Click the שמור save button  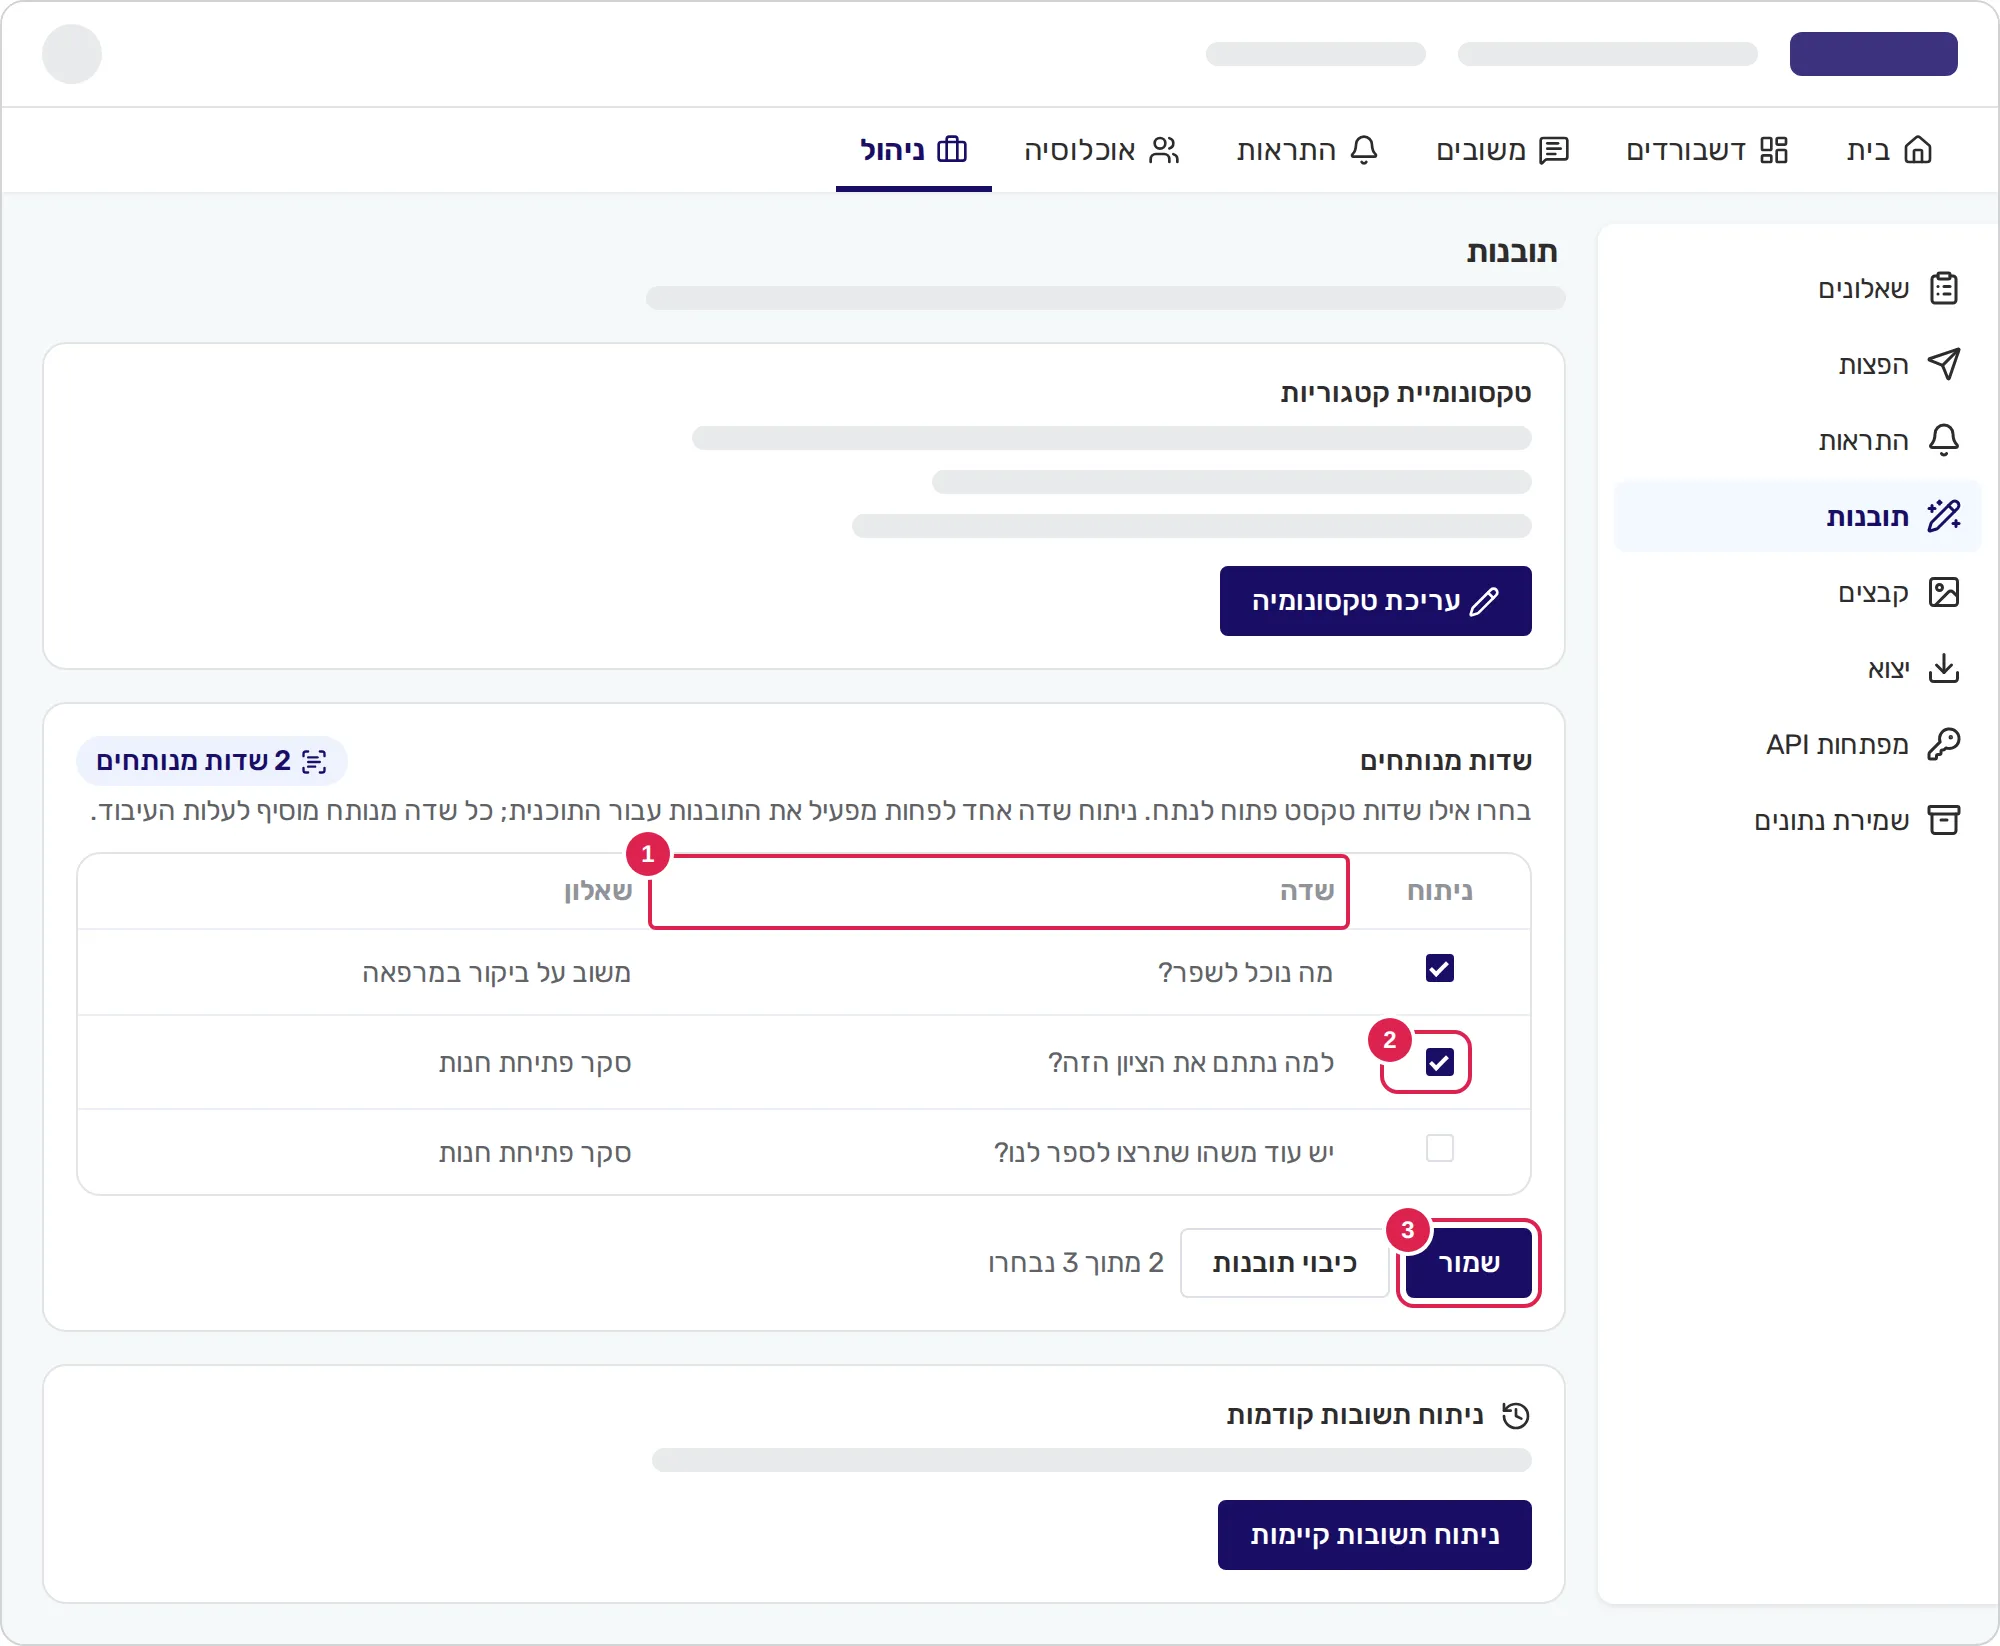pyautogui.click(x=1469, y=1263)
